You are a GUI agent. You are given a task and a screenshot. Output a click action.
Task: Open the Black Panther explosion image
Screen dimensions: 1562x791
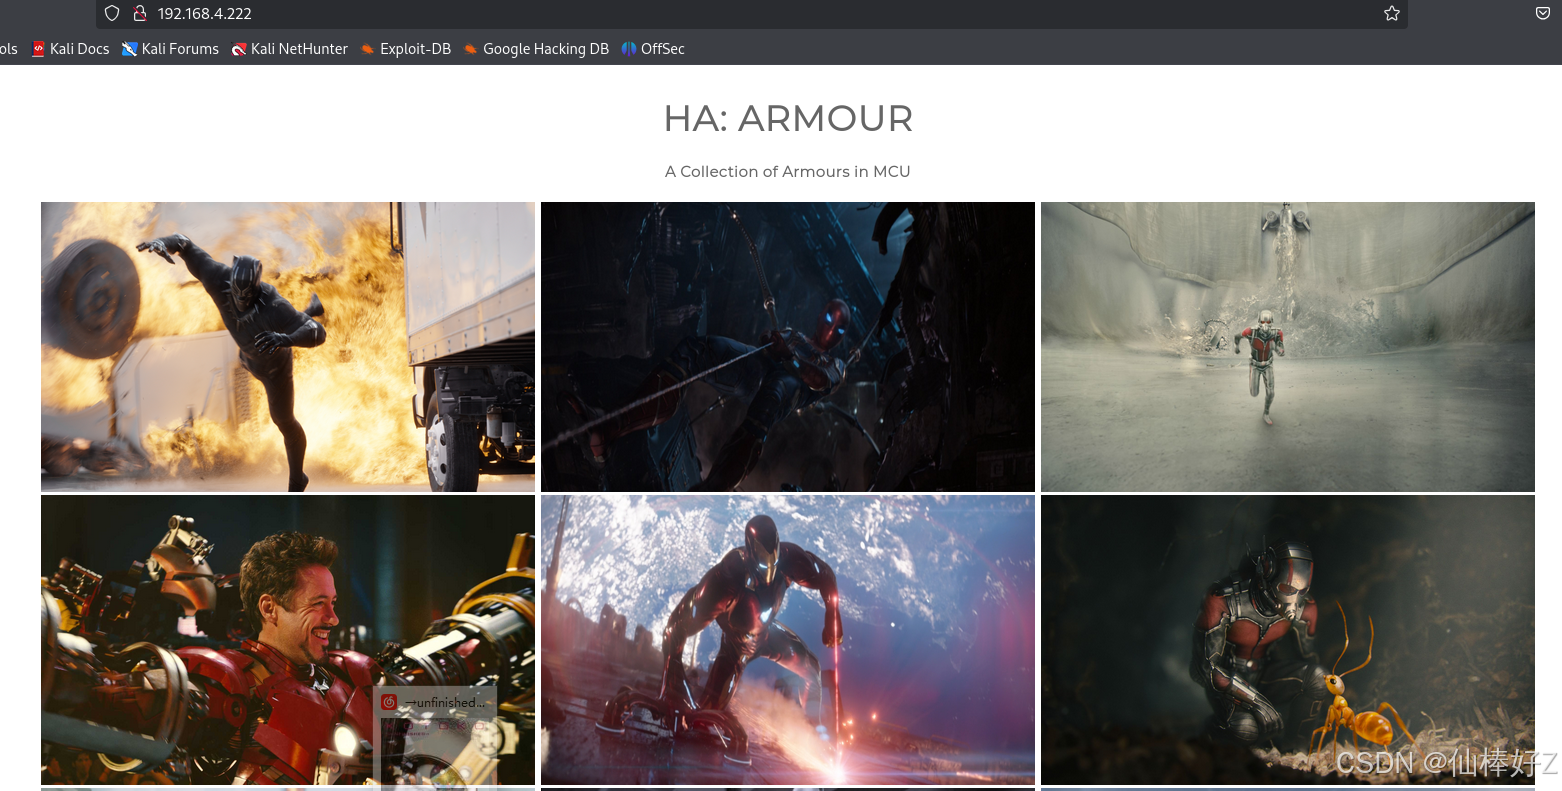288,347
